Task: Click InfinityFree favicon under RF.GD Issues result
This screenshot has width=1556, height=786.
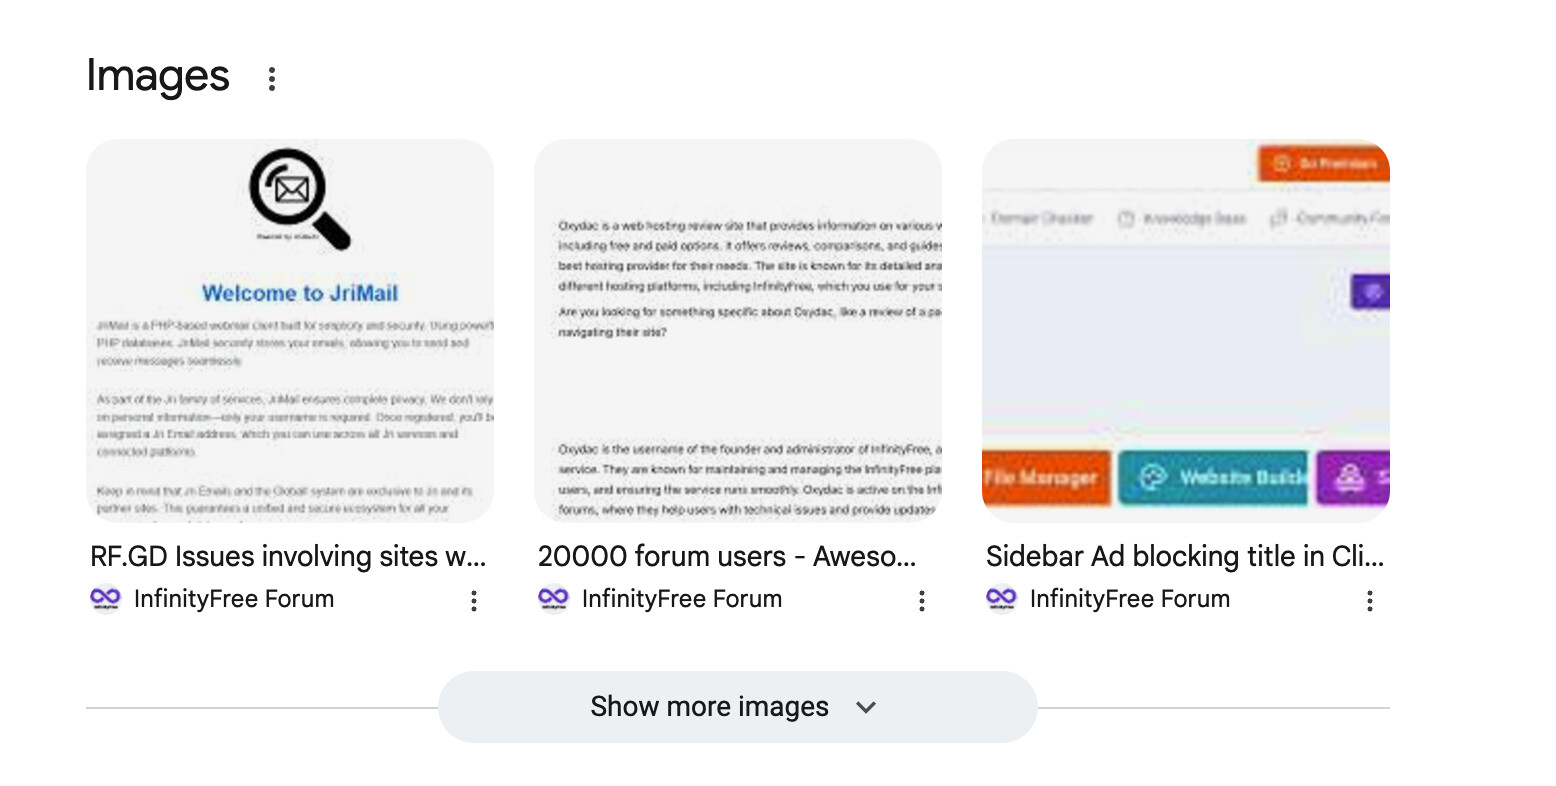Action: (x=105, y=599)
